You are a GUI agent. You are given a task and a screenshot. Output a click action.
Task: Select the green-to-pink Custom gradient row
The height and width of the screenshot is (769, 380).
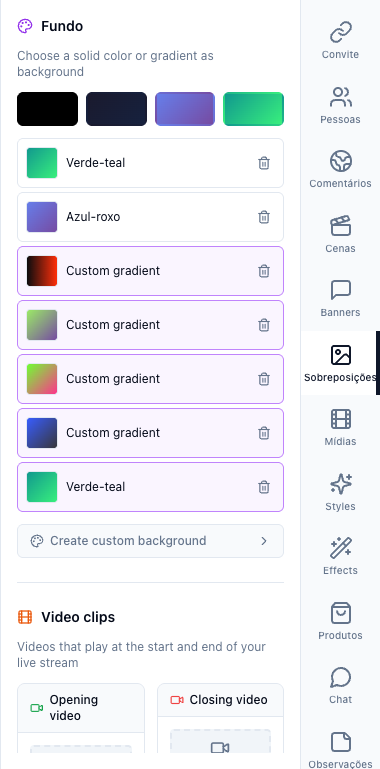[151, 379]
